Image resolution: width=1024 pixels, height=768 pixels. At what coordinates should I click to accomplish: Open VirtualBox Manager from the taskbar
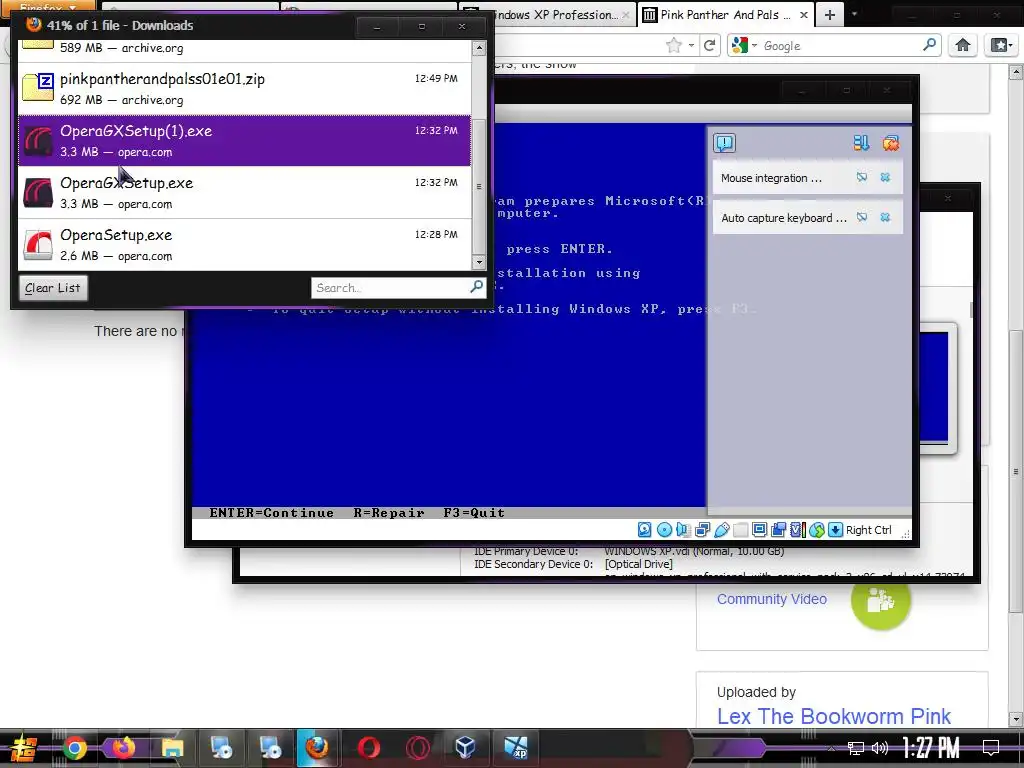pos(466,748)
